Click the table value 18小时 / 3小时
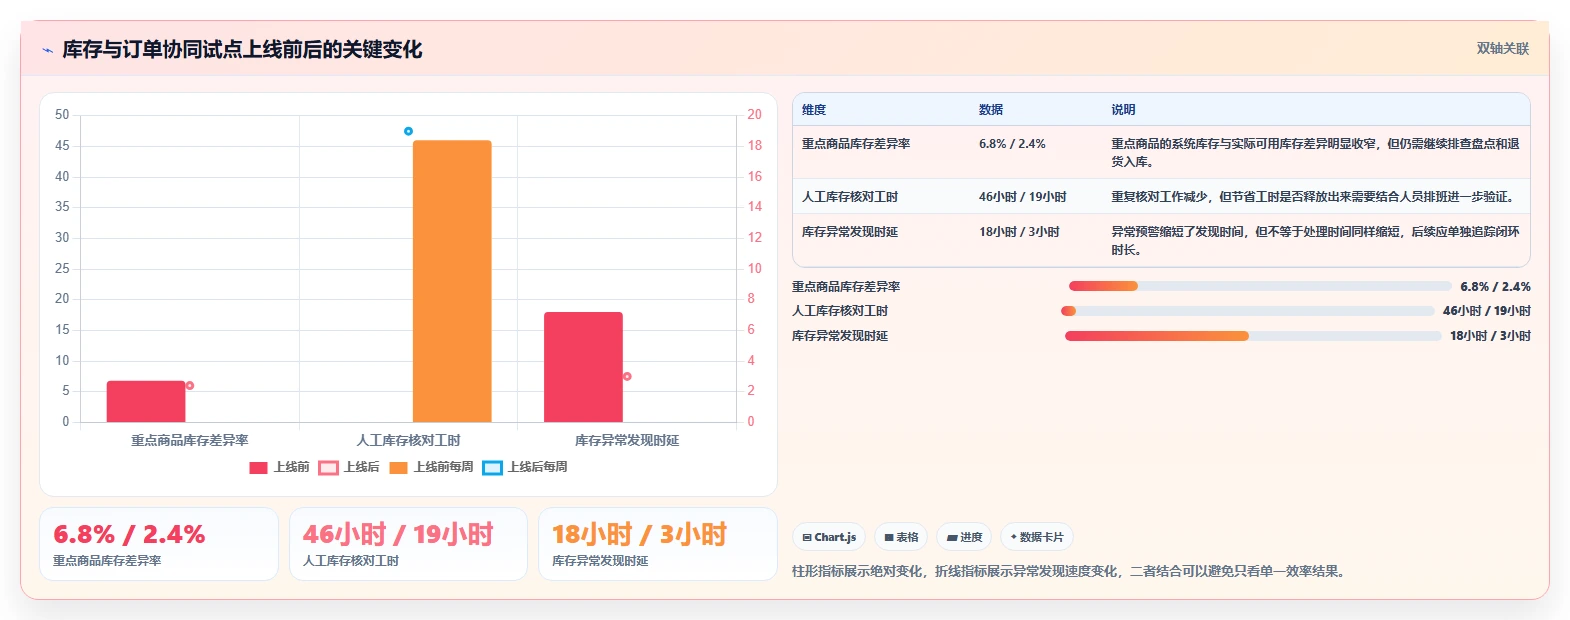Screen dimensions: 1570x620 click(1019, 232)
